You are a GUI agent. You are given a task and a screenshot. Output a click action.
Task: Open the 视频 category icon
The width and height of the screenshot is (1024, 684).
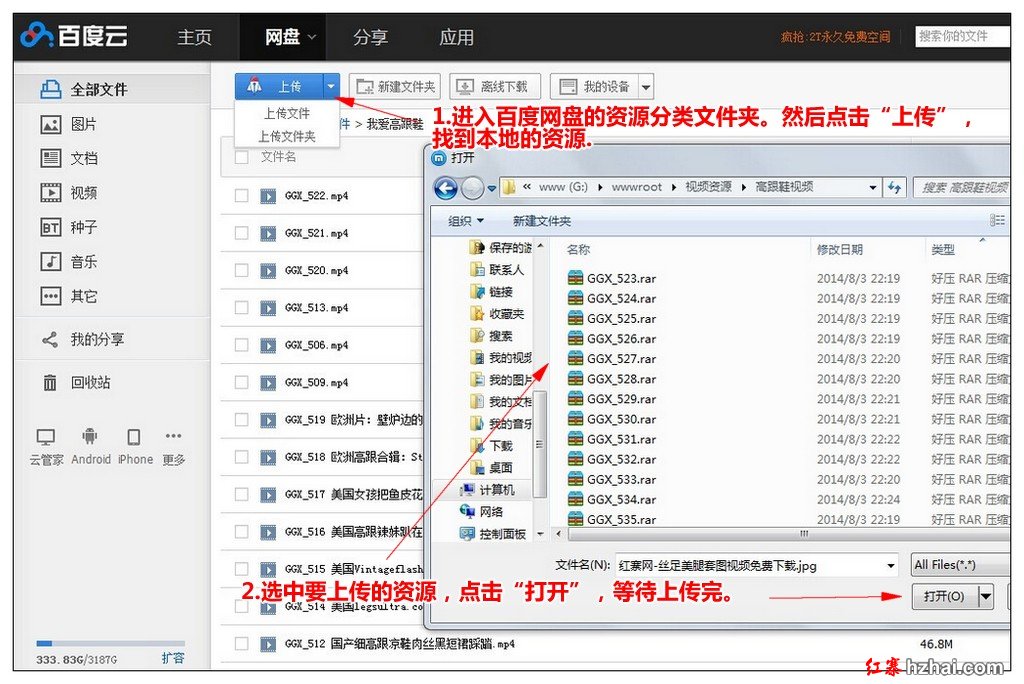[51, 193]
